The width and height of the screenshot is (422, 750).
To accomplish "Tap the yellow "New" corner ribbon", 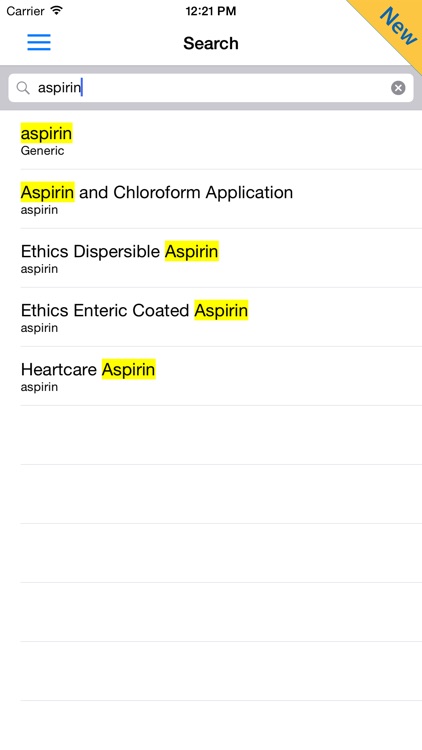I will (393, 28).
